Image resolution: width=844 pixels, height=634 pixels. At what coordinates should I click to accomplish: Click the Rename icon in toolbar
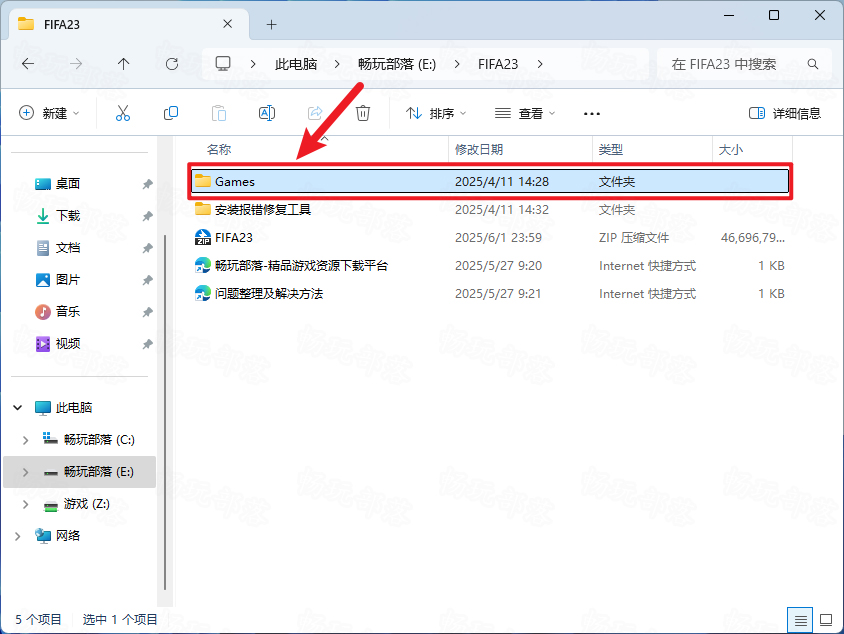click(267, 113)
